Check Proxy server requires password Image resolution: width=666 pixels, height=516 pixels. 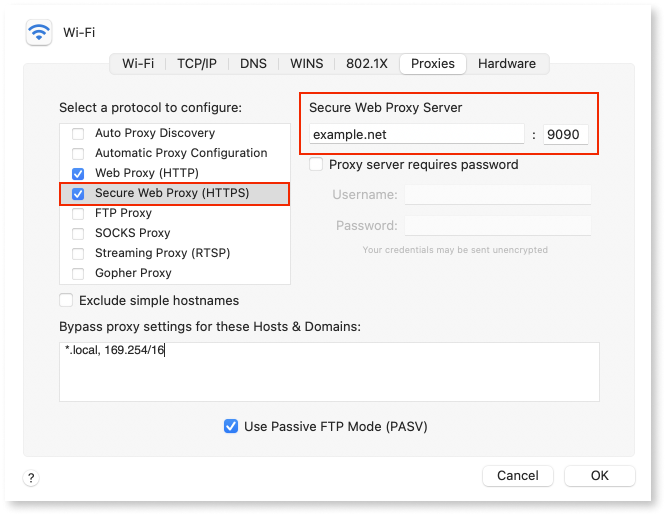(x=316, y=164)
